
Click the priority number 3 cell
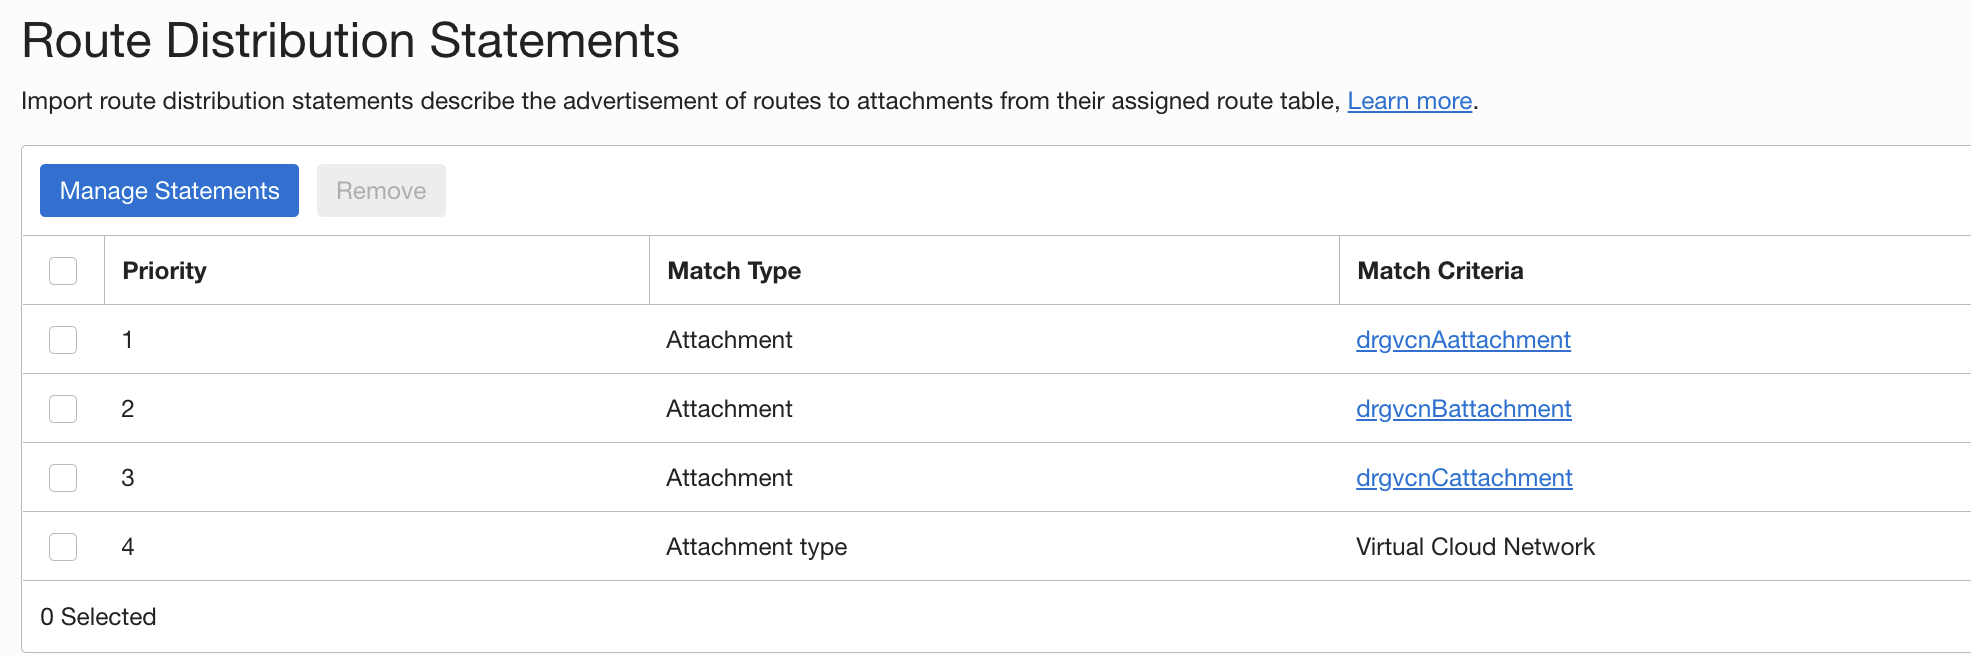tap(128, 478)
